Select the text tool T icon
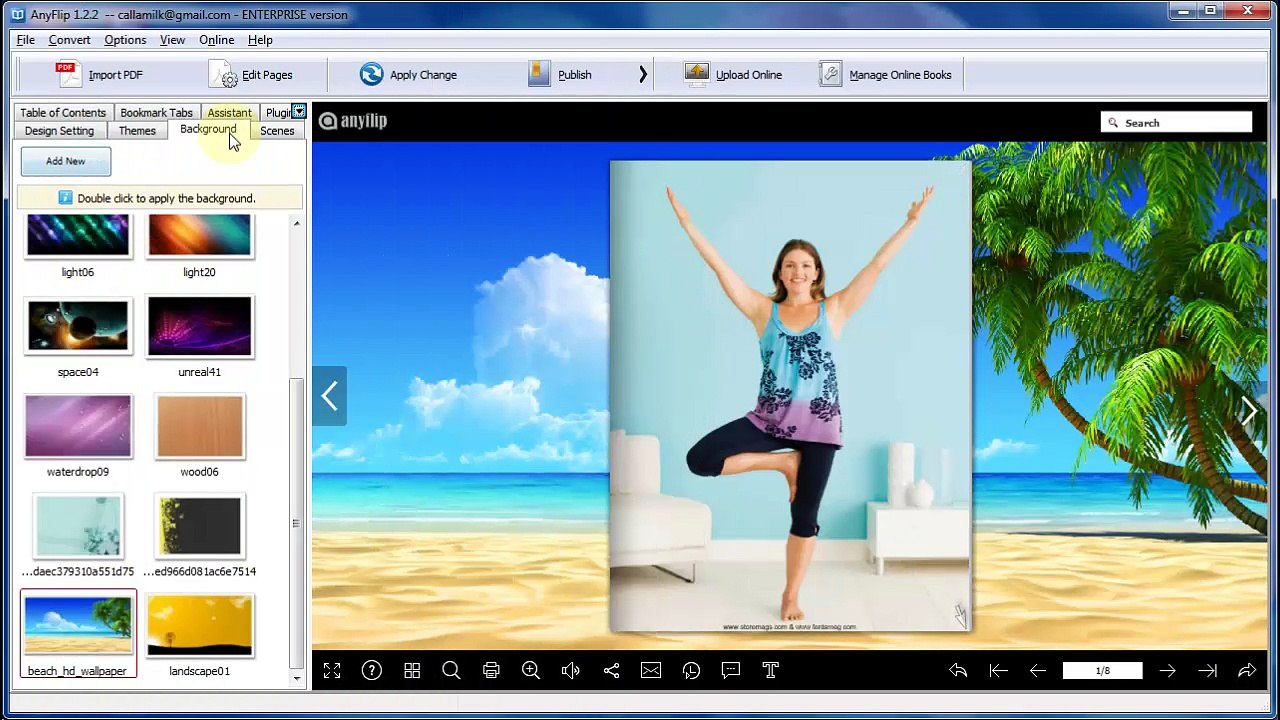The width and height of the screenshot is (1280, 720). 771,671
